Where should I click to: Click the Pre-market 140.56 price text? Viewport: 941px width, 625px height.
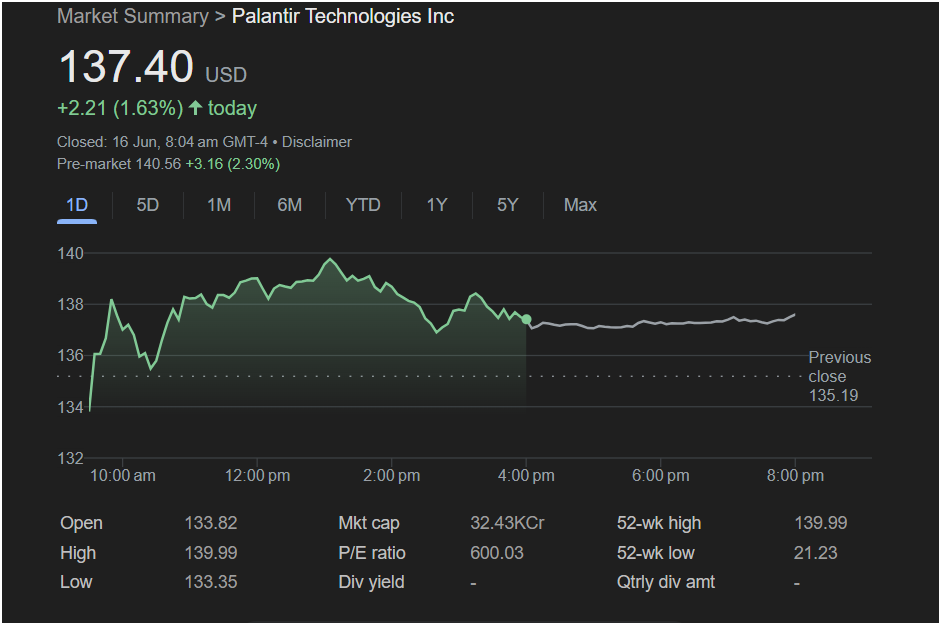(119, 164)
